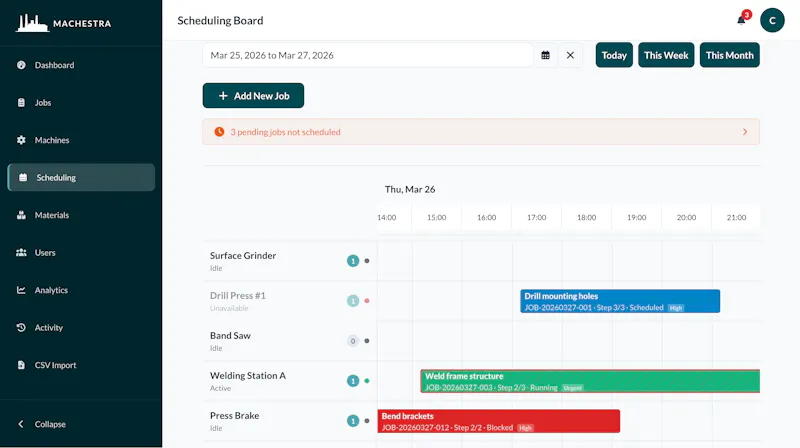
Task: Click the red Drill Press status dot
Action: pos(367,301)
